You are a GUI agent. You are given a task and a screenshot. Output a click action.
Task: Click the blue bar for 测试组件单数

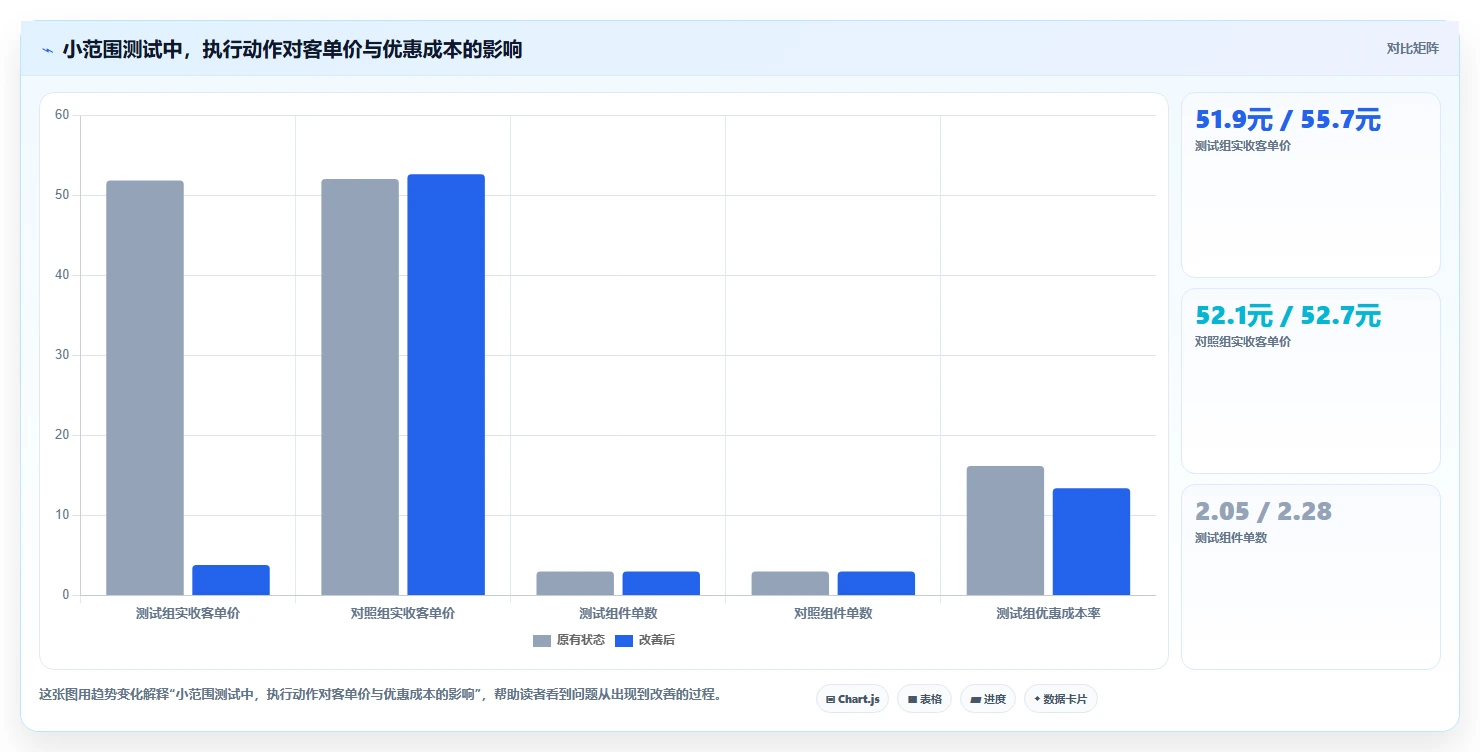point(661,583)
